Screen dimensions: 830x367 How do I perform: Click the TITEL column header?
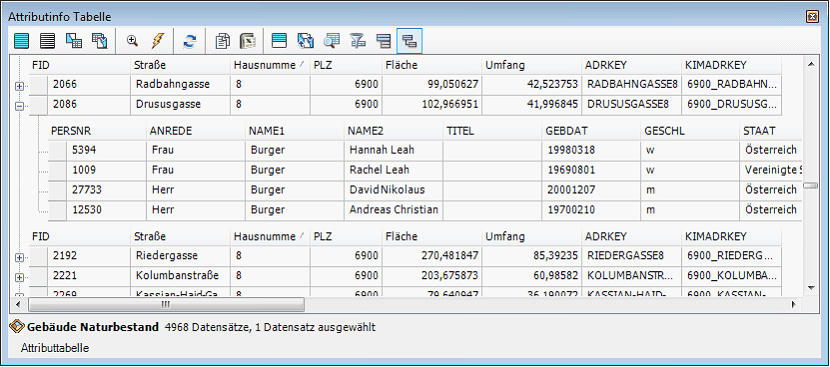pyautogui.click(x=493, y=131)
